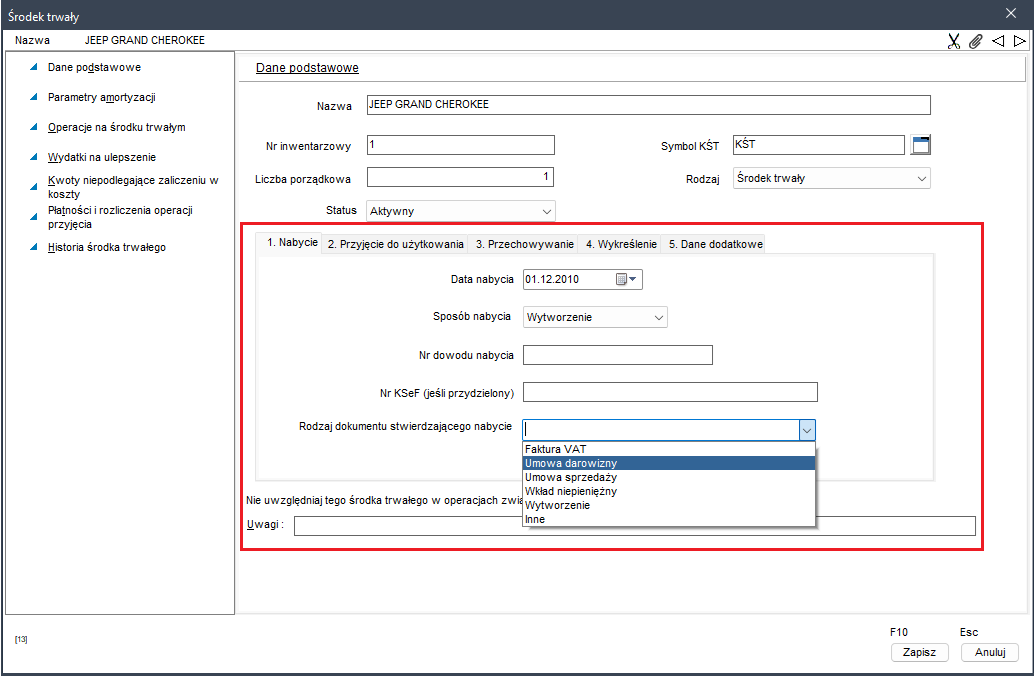The height and width of the screenshot is (676, 1034).
Task: Click the scissors icon in the header
Action: (x=954, y=41)
